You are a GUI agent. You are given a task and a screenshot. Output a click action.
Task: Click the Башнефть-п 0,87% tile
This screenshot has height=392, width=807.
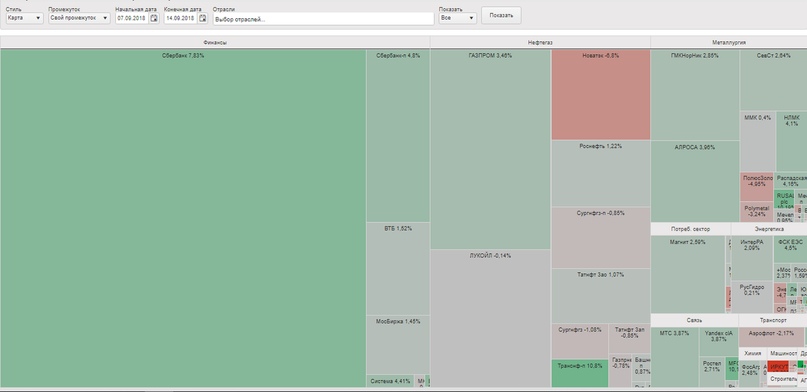click(x=641, y=367)
